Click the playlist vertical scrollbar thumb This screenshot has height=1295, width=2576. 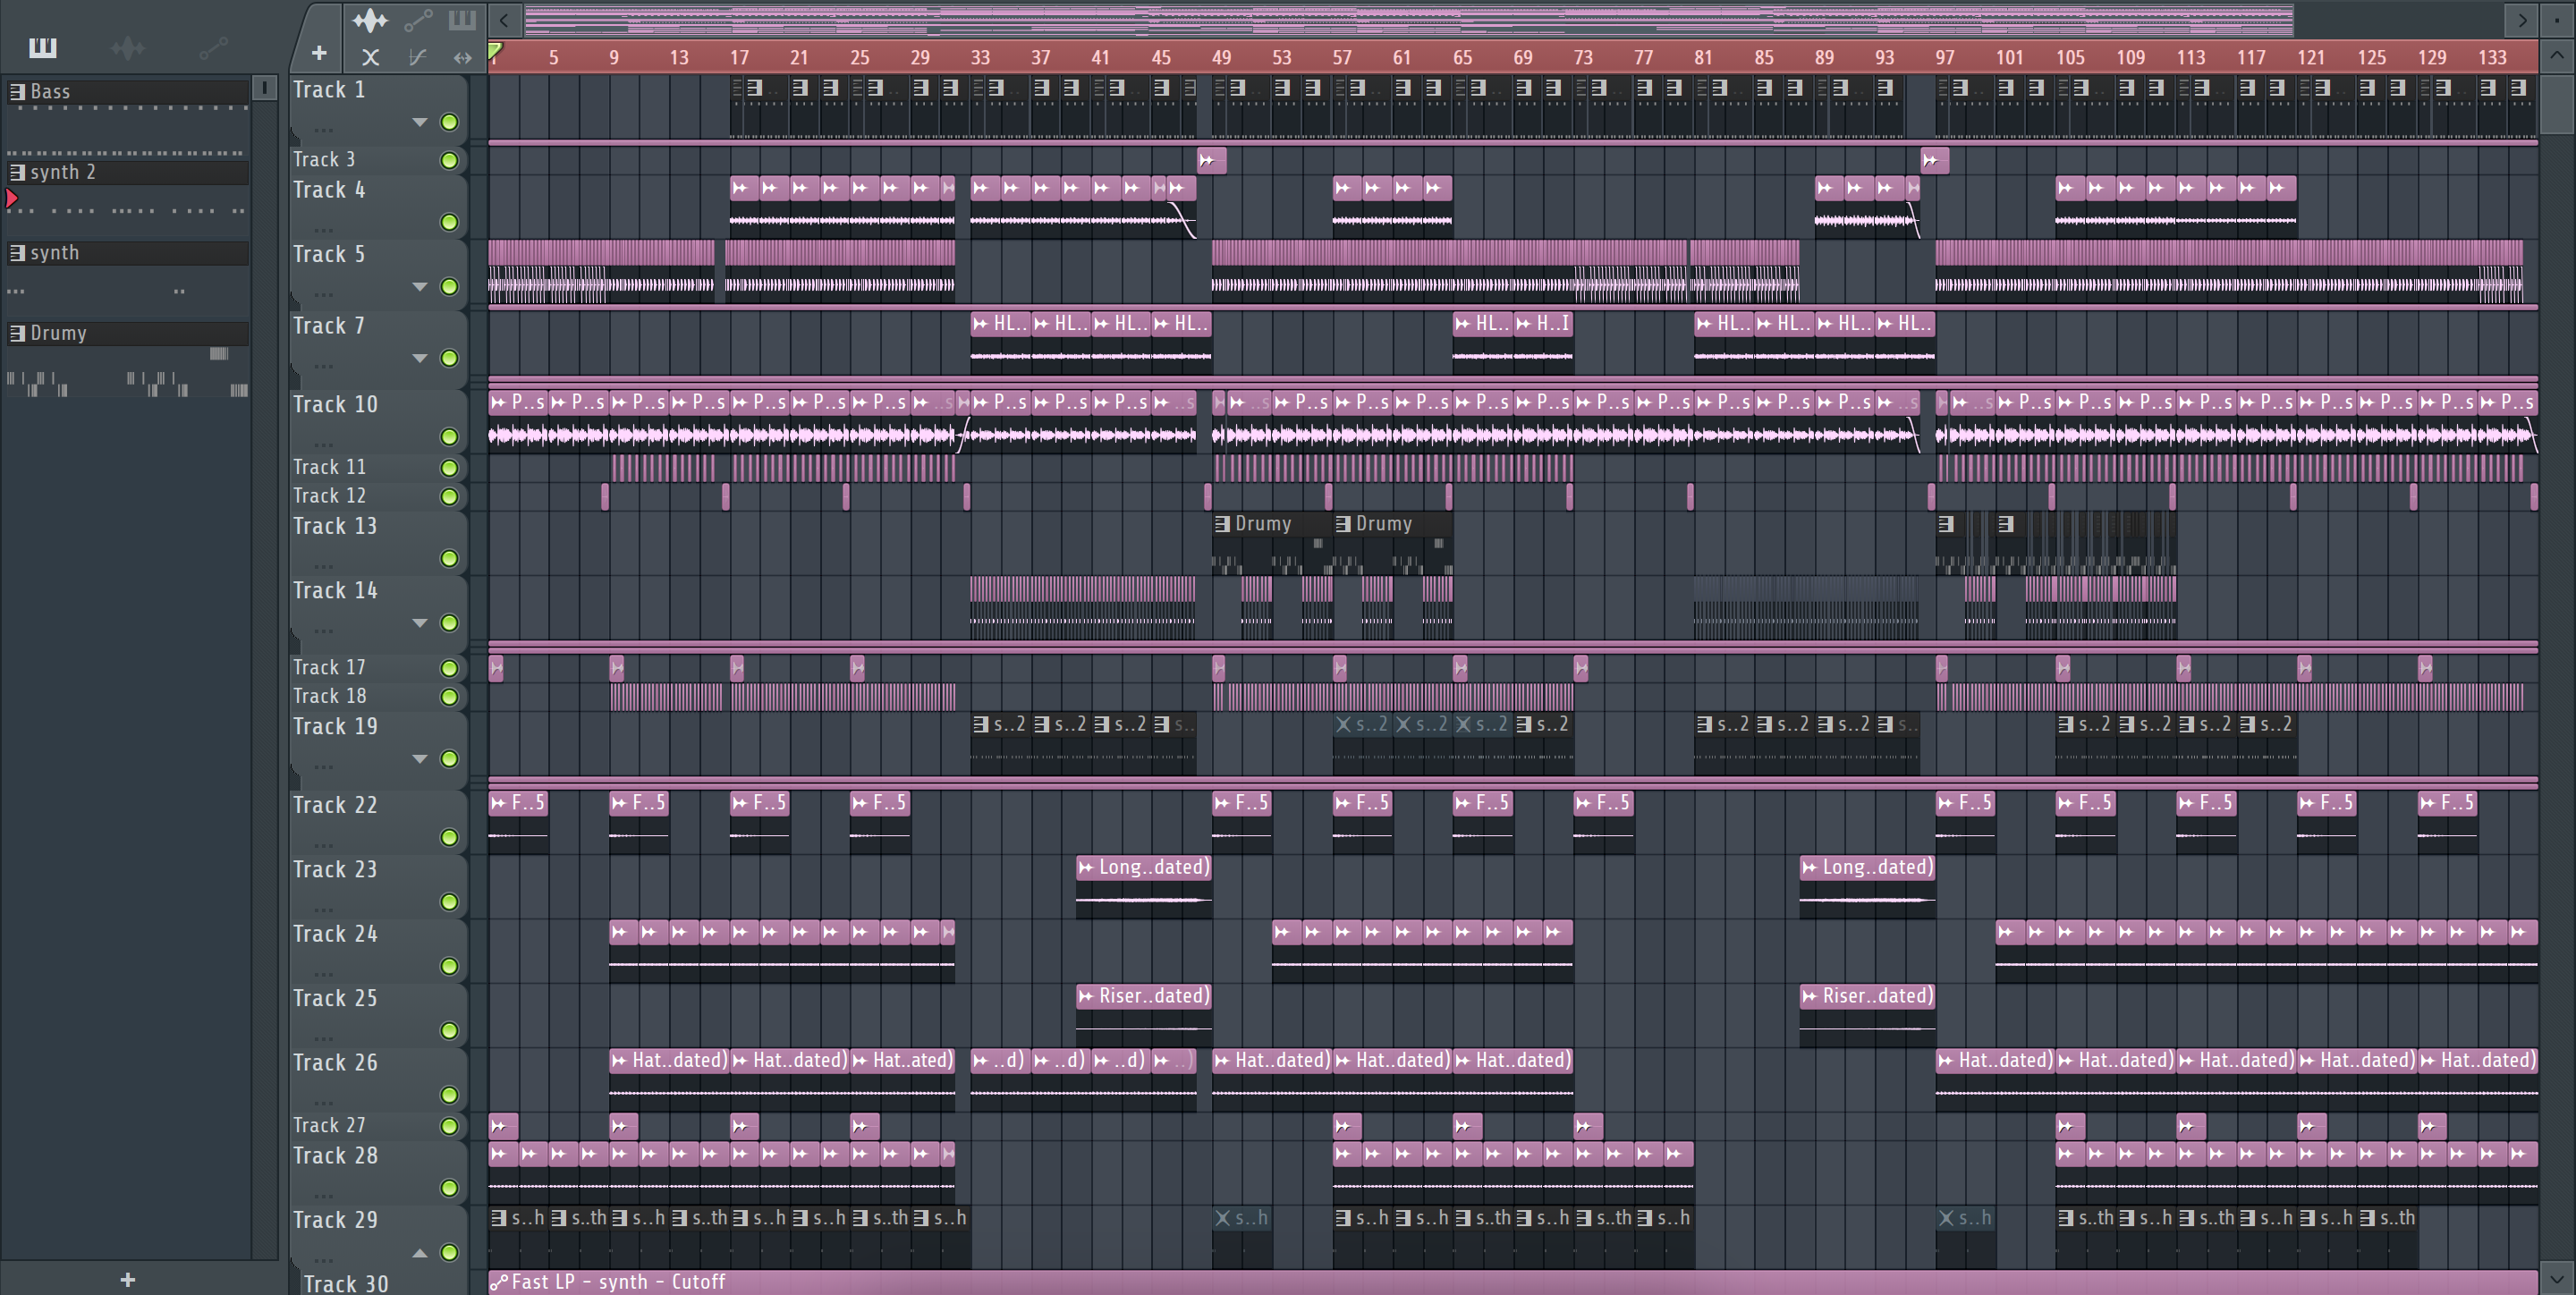click(2557, 103)
